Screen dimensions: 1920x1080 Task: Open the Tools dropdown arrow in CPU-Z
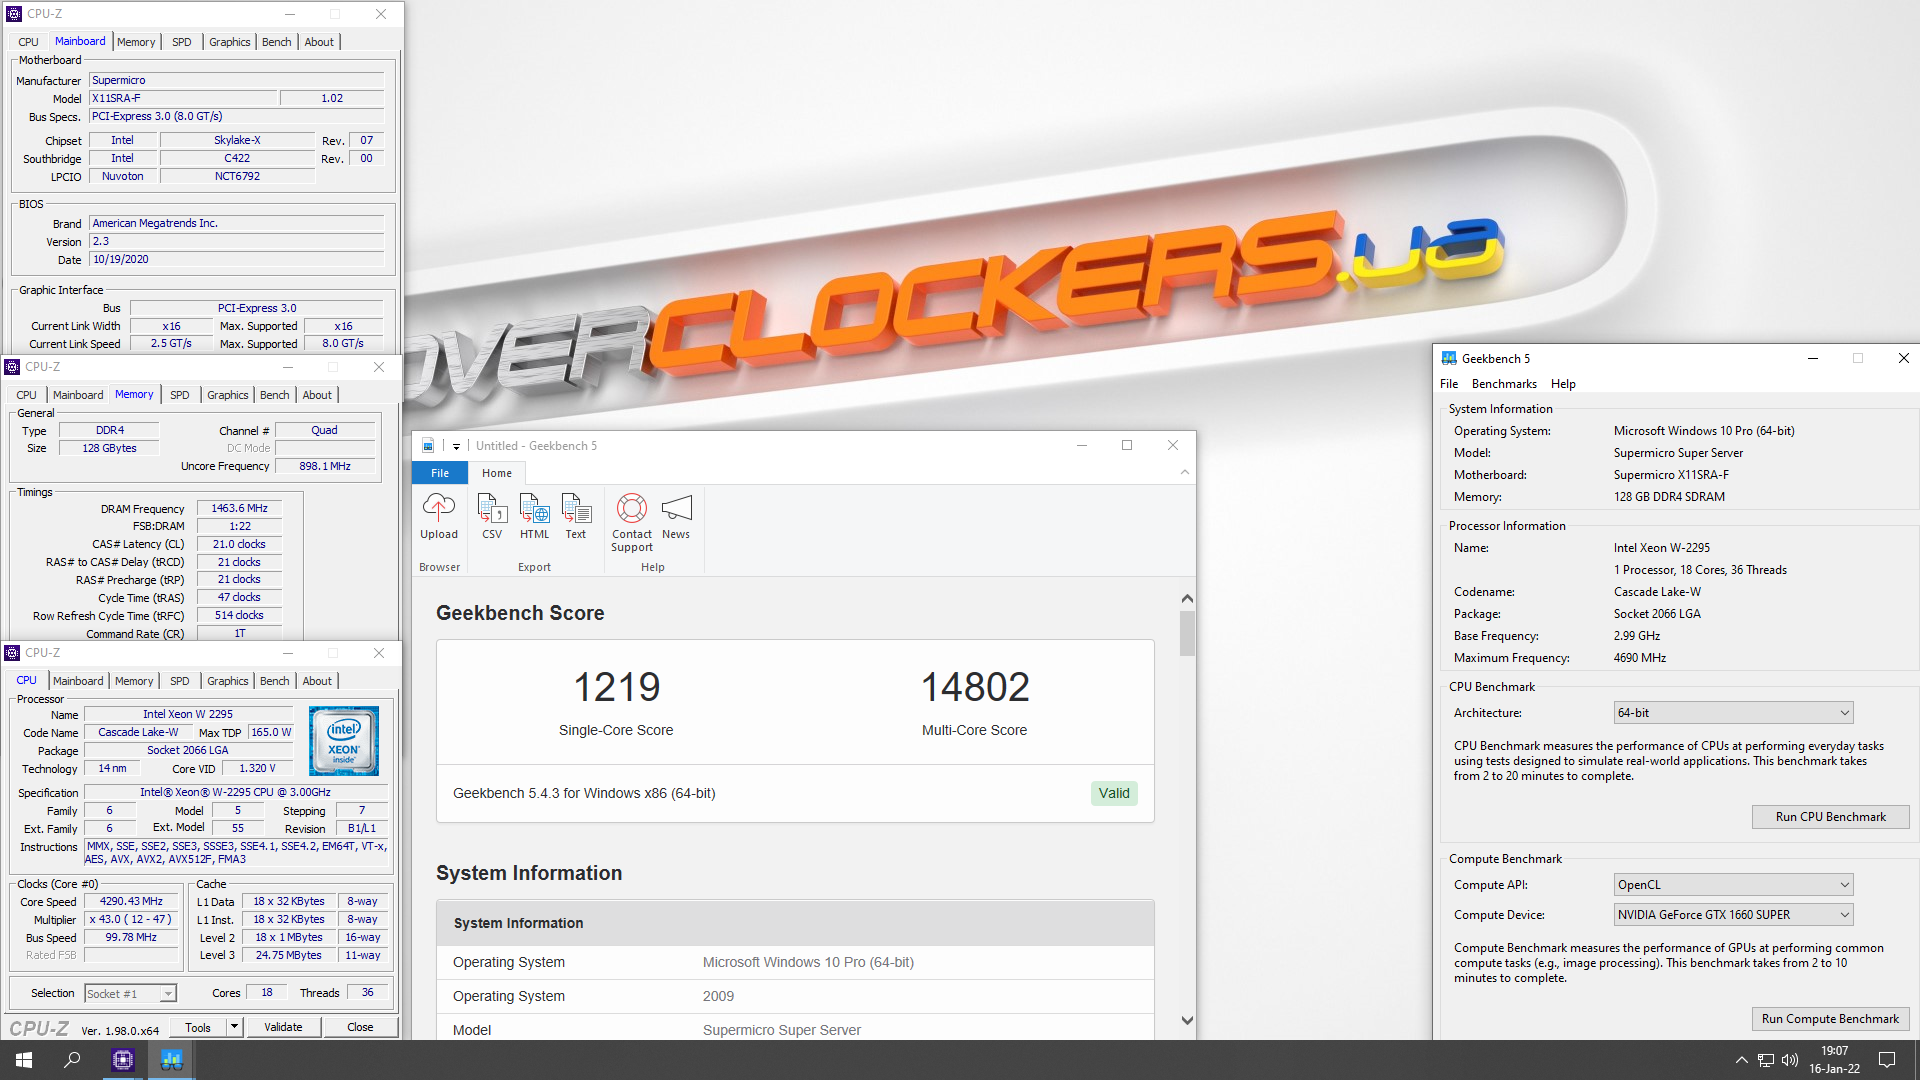[x=234, y=1027]
